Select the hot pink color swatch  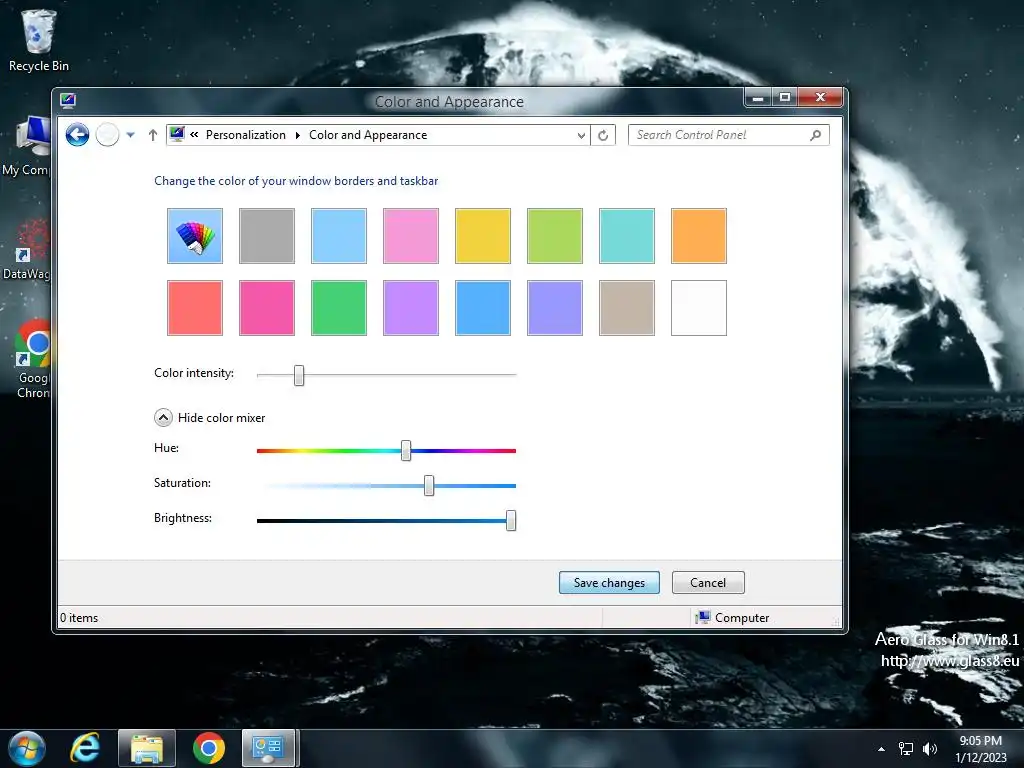(x=266, y=308)
